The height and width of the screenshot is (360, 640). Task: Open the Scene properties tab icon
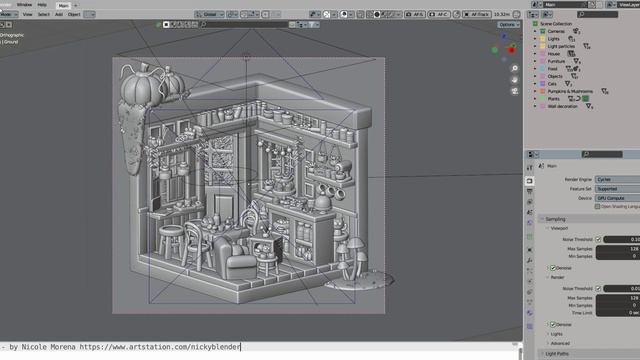click(529, 212)
